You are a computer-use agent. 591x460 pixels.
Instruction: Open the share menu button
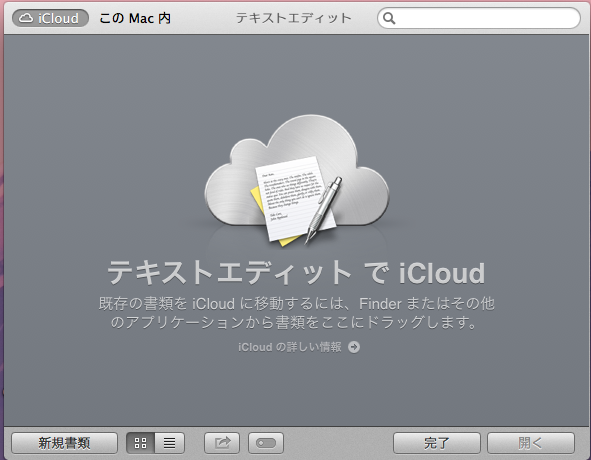click(222, 443)
